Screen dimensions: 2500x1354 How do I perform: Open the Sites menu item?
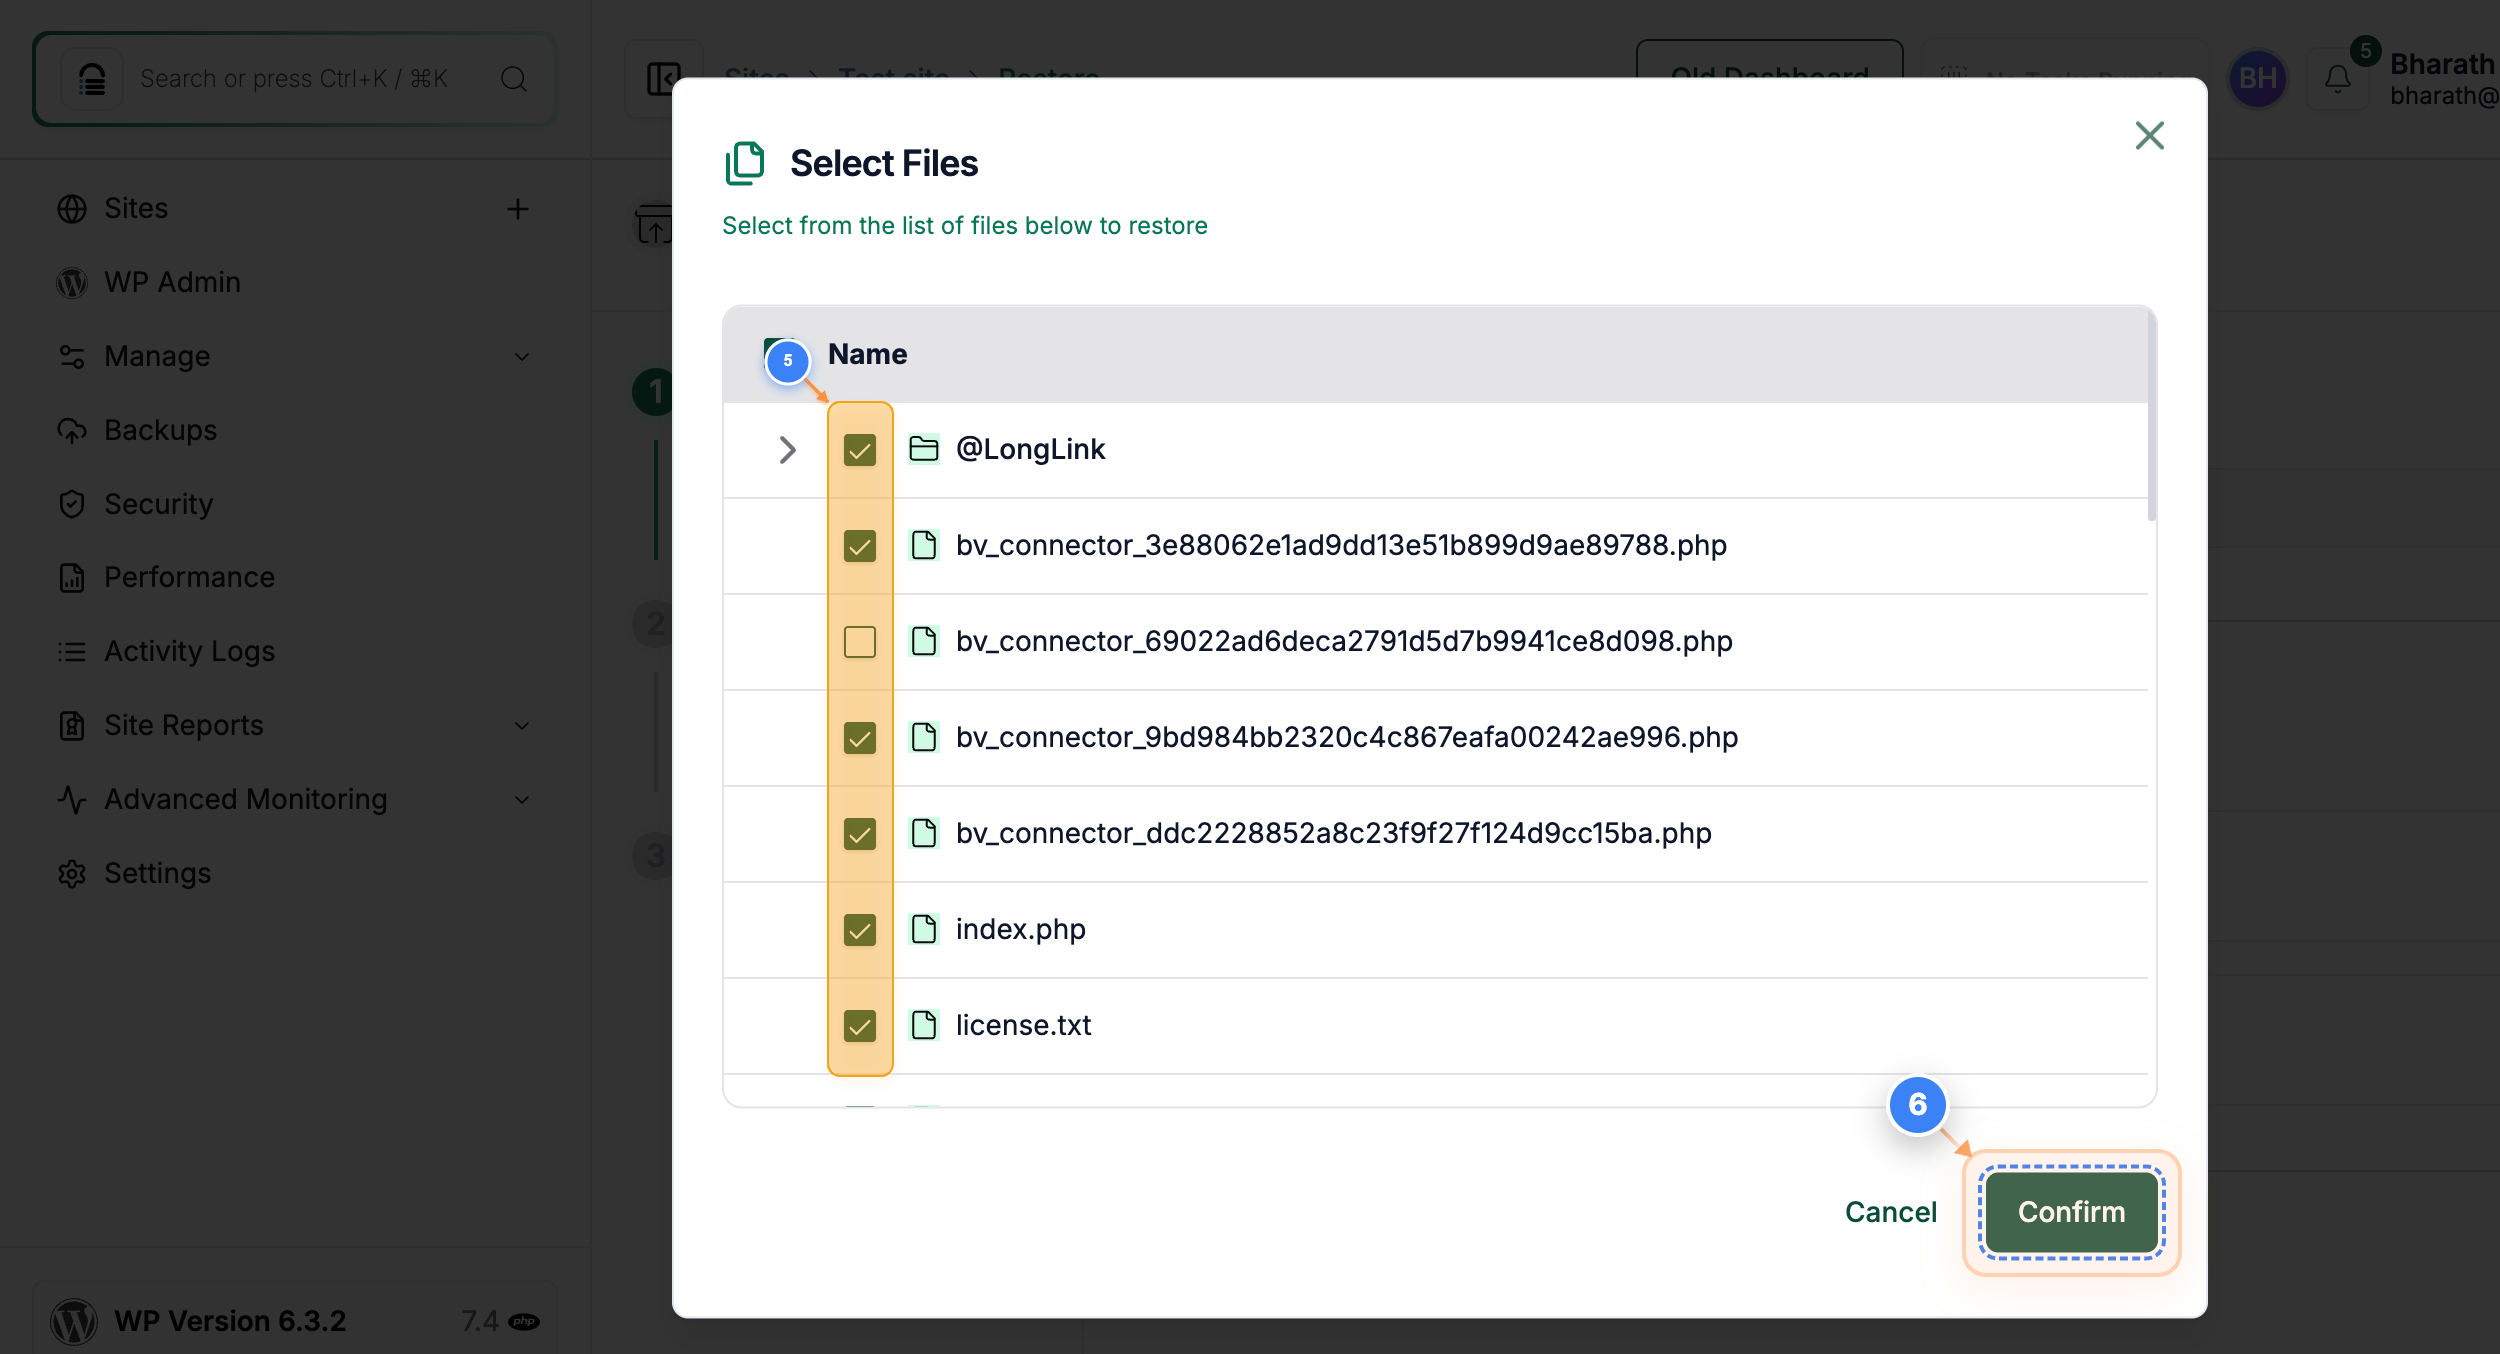(x=136, y=208)
